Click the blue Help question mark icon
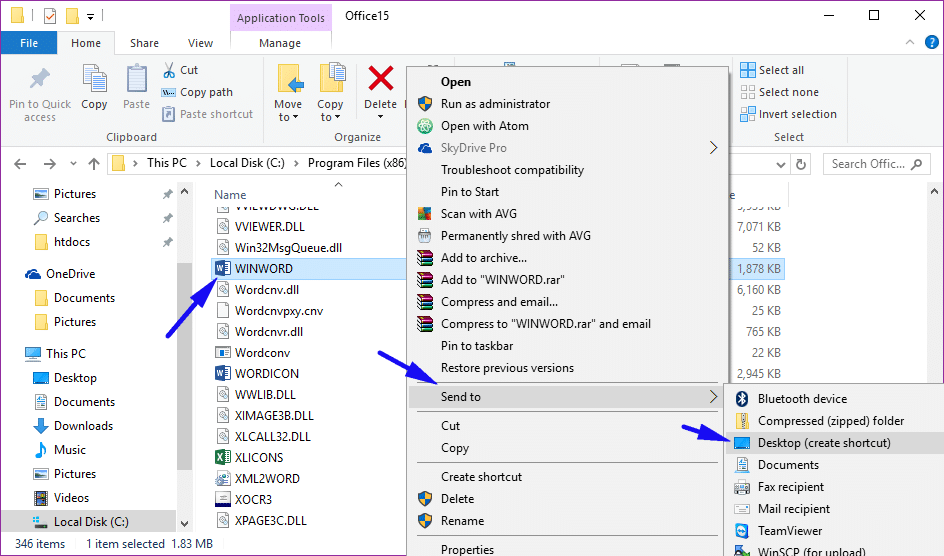This screenshot has width=944, height=556. tap(931, 42)
